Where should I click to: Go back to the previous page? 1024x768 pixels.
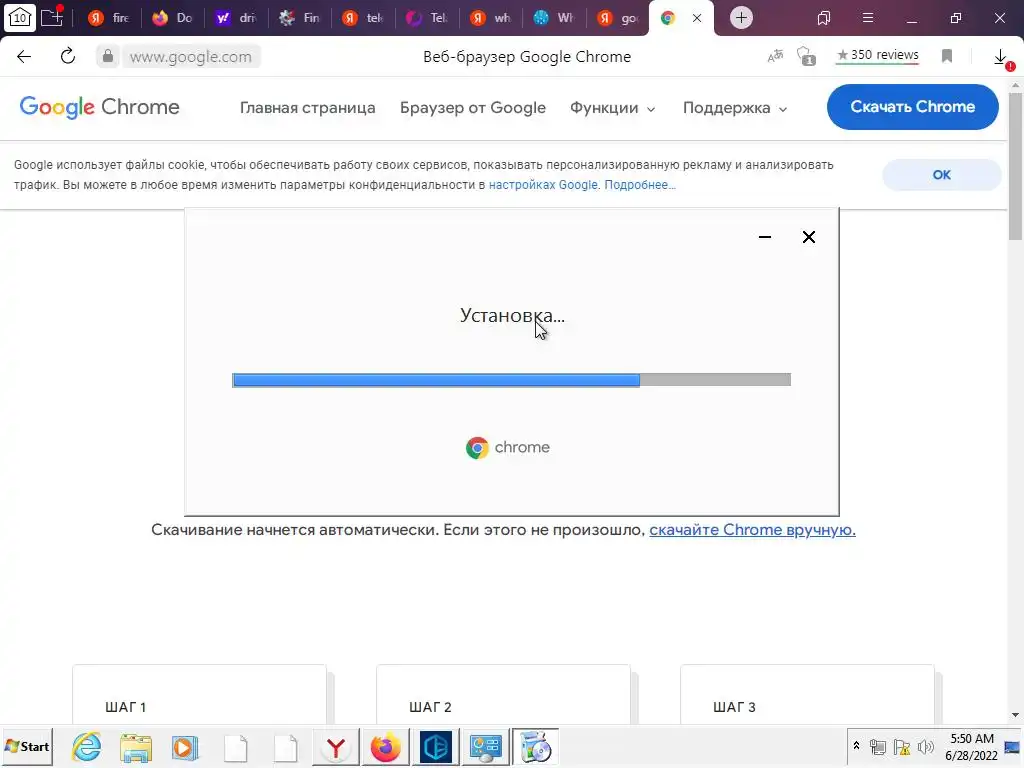coord(24,56)
